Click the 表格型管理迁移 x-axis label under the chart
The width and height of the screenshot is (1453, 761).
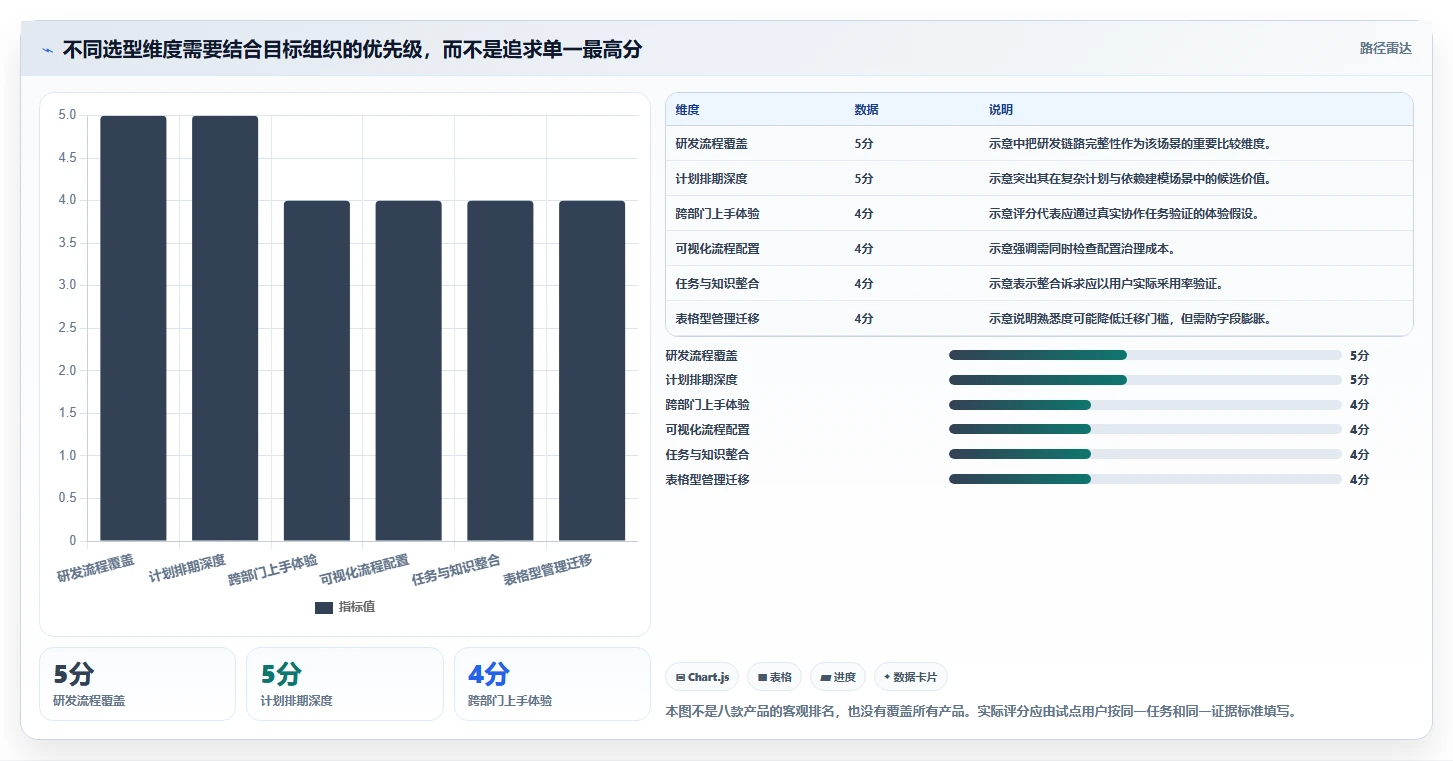[x=548, y=570]
